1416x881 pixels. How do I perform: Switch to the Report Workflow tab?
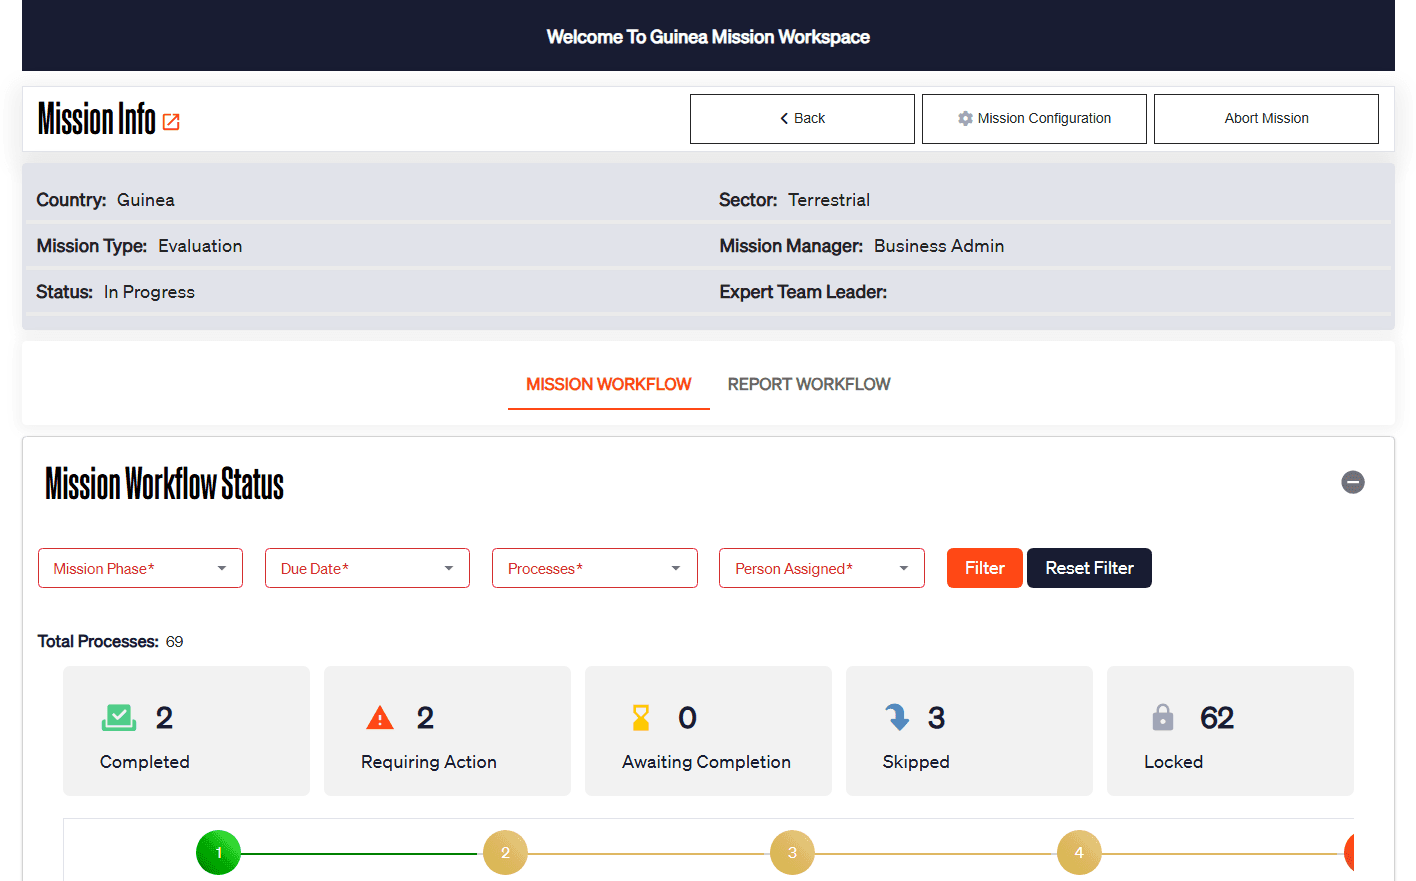[x=808, y=384]
